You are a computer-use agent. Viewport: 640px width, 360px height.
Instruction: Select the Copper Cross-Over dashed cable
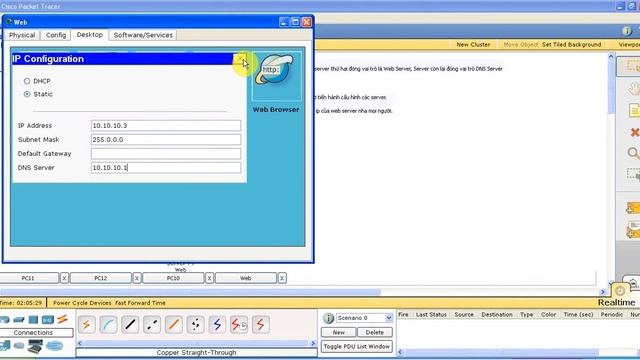(152, 325)
